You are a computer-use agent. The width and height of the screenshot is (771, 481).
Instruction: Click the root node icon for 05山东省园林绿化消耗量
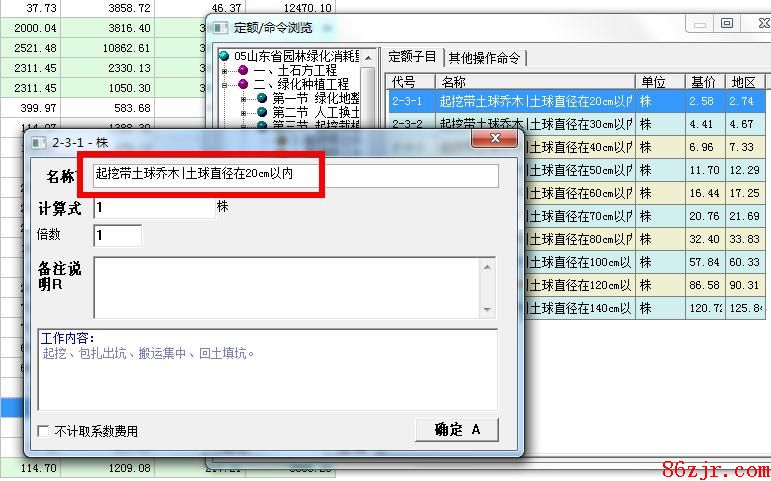(224, 57)
